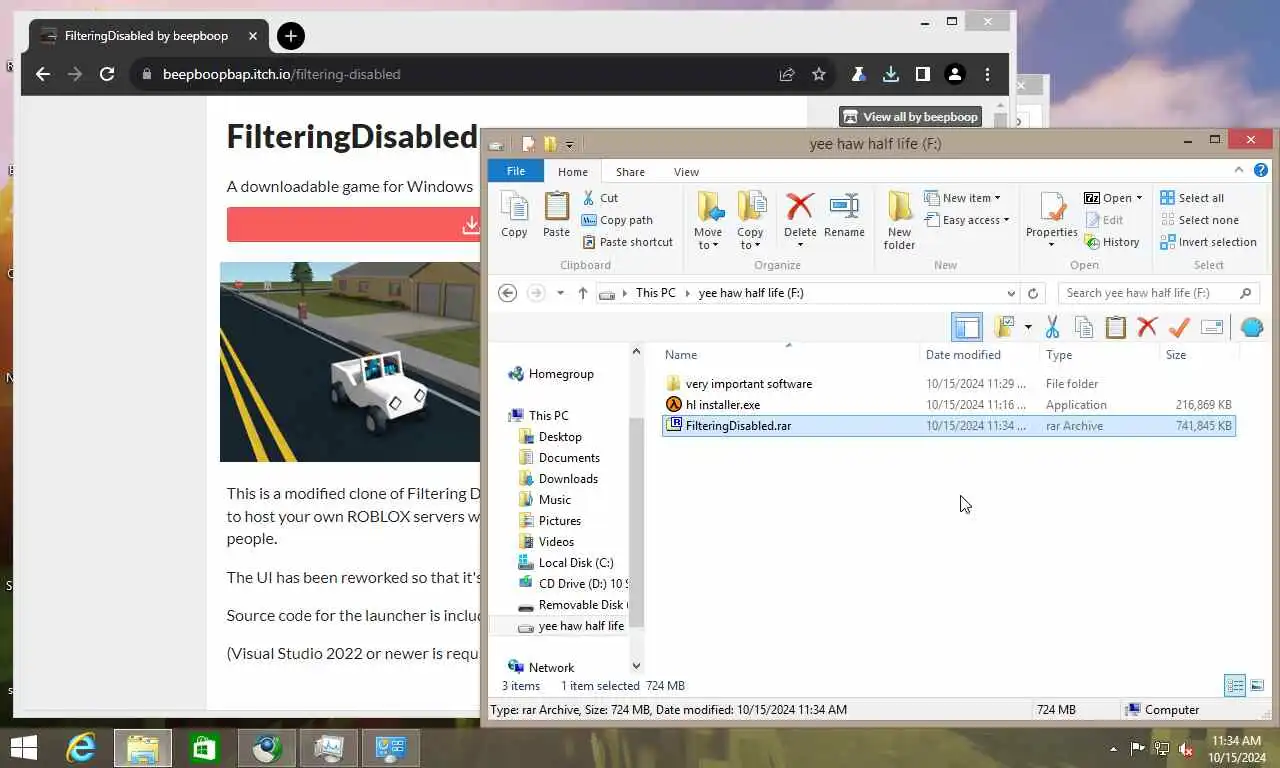Image resolution: width=1280 pixels, height=768 pixels.
Task: Bookmark the page with the star icon
Action: click(819, 74)
